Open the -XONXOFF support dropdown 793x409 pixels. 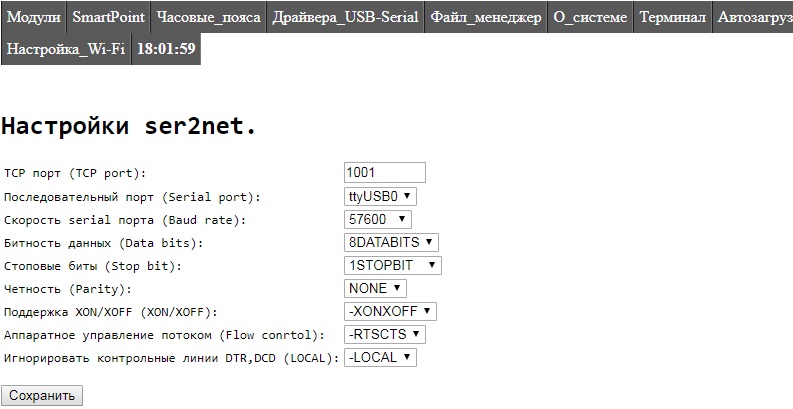pos(390,311)
